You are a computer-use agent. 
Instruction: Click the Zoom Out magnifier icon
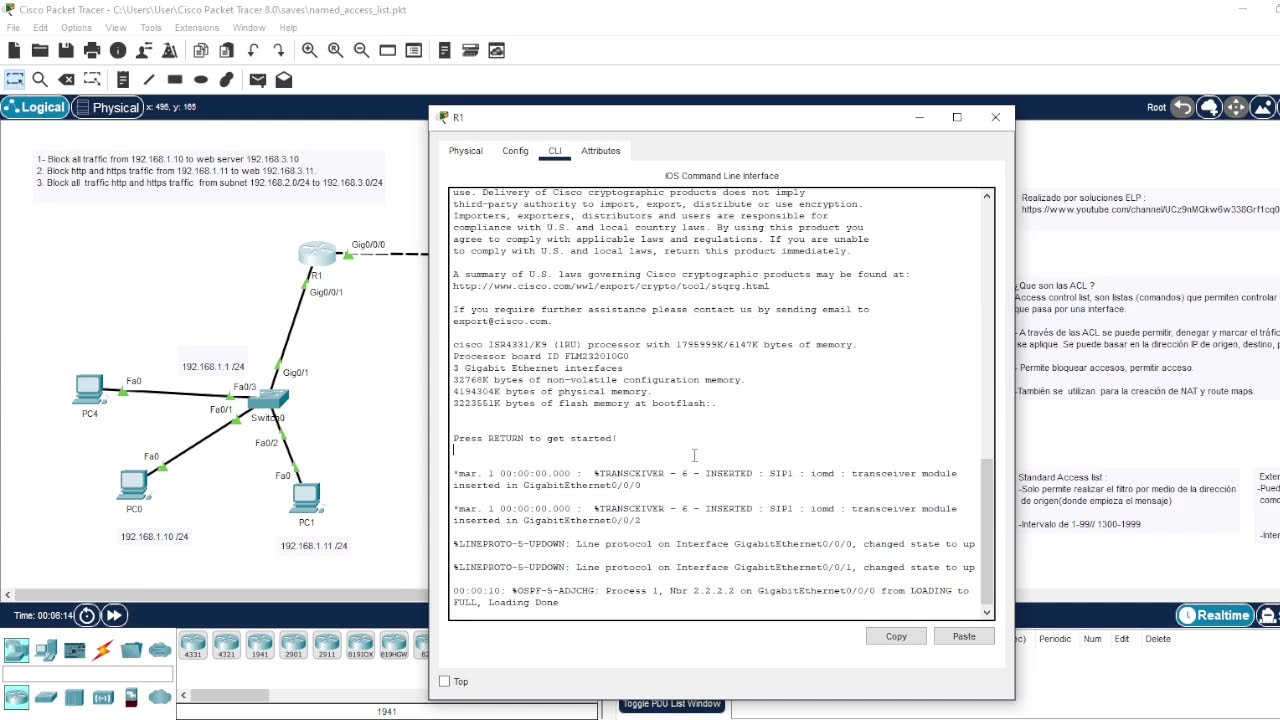point(362,50)
